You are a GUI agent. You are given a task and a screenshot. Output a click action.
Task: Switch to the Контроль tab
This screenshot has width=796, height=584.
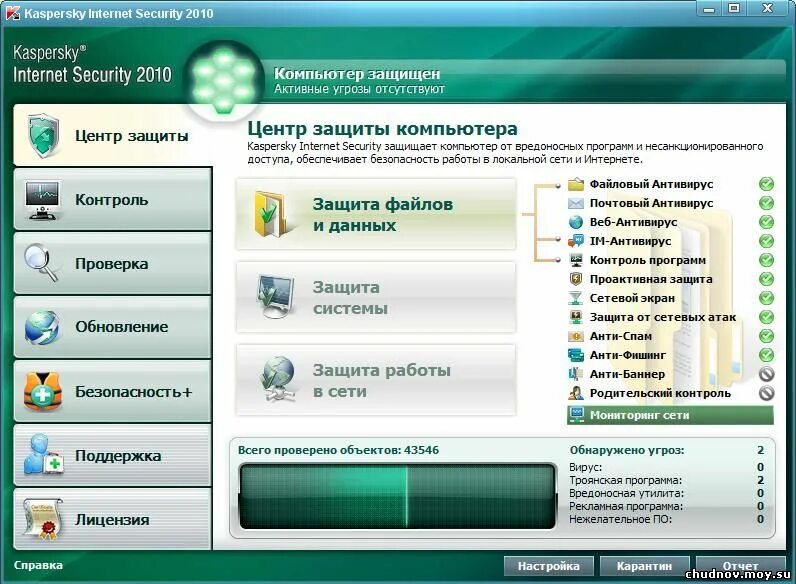113,200
